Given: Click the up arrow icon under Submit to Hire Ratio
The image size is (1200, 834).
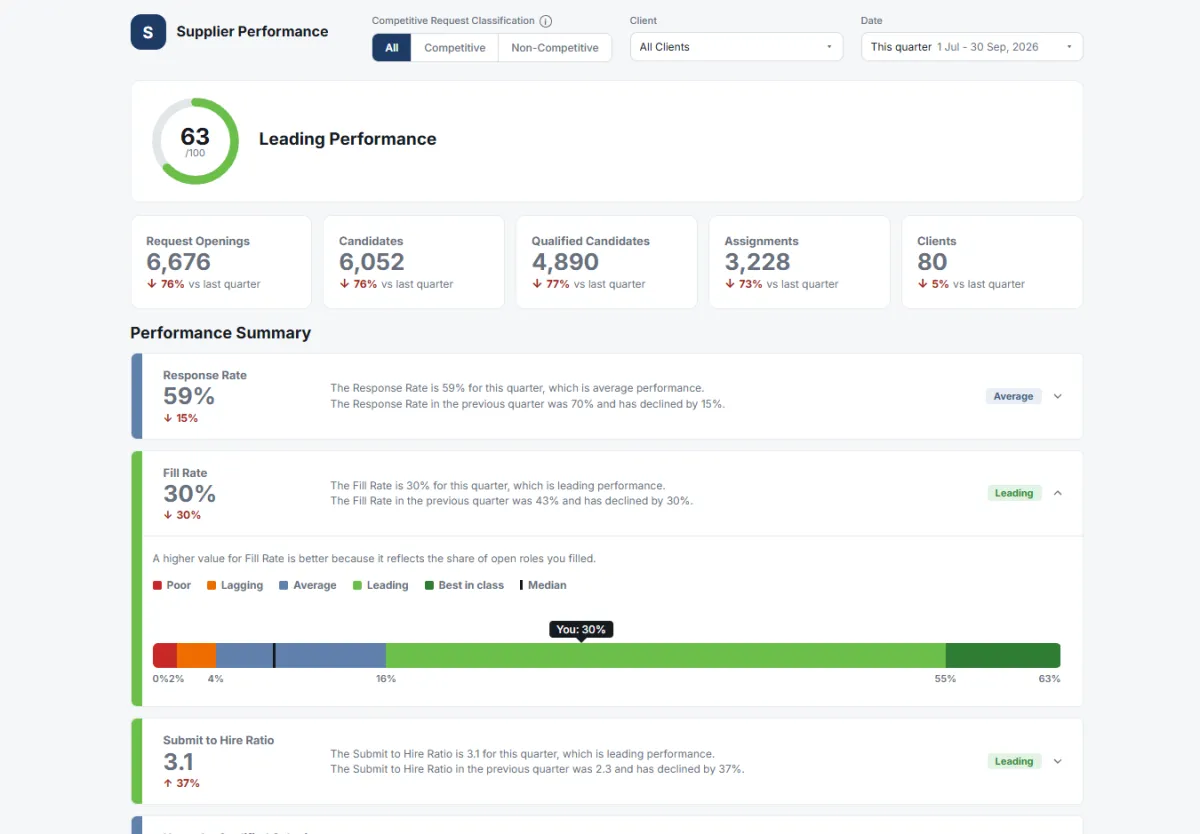Looking at the screenshot, I should [x=168, y=783].
